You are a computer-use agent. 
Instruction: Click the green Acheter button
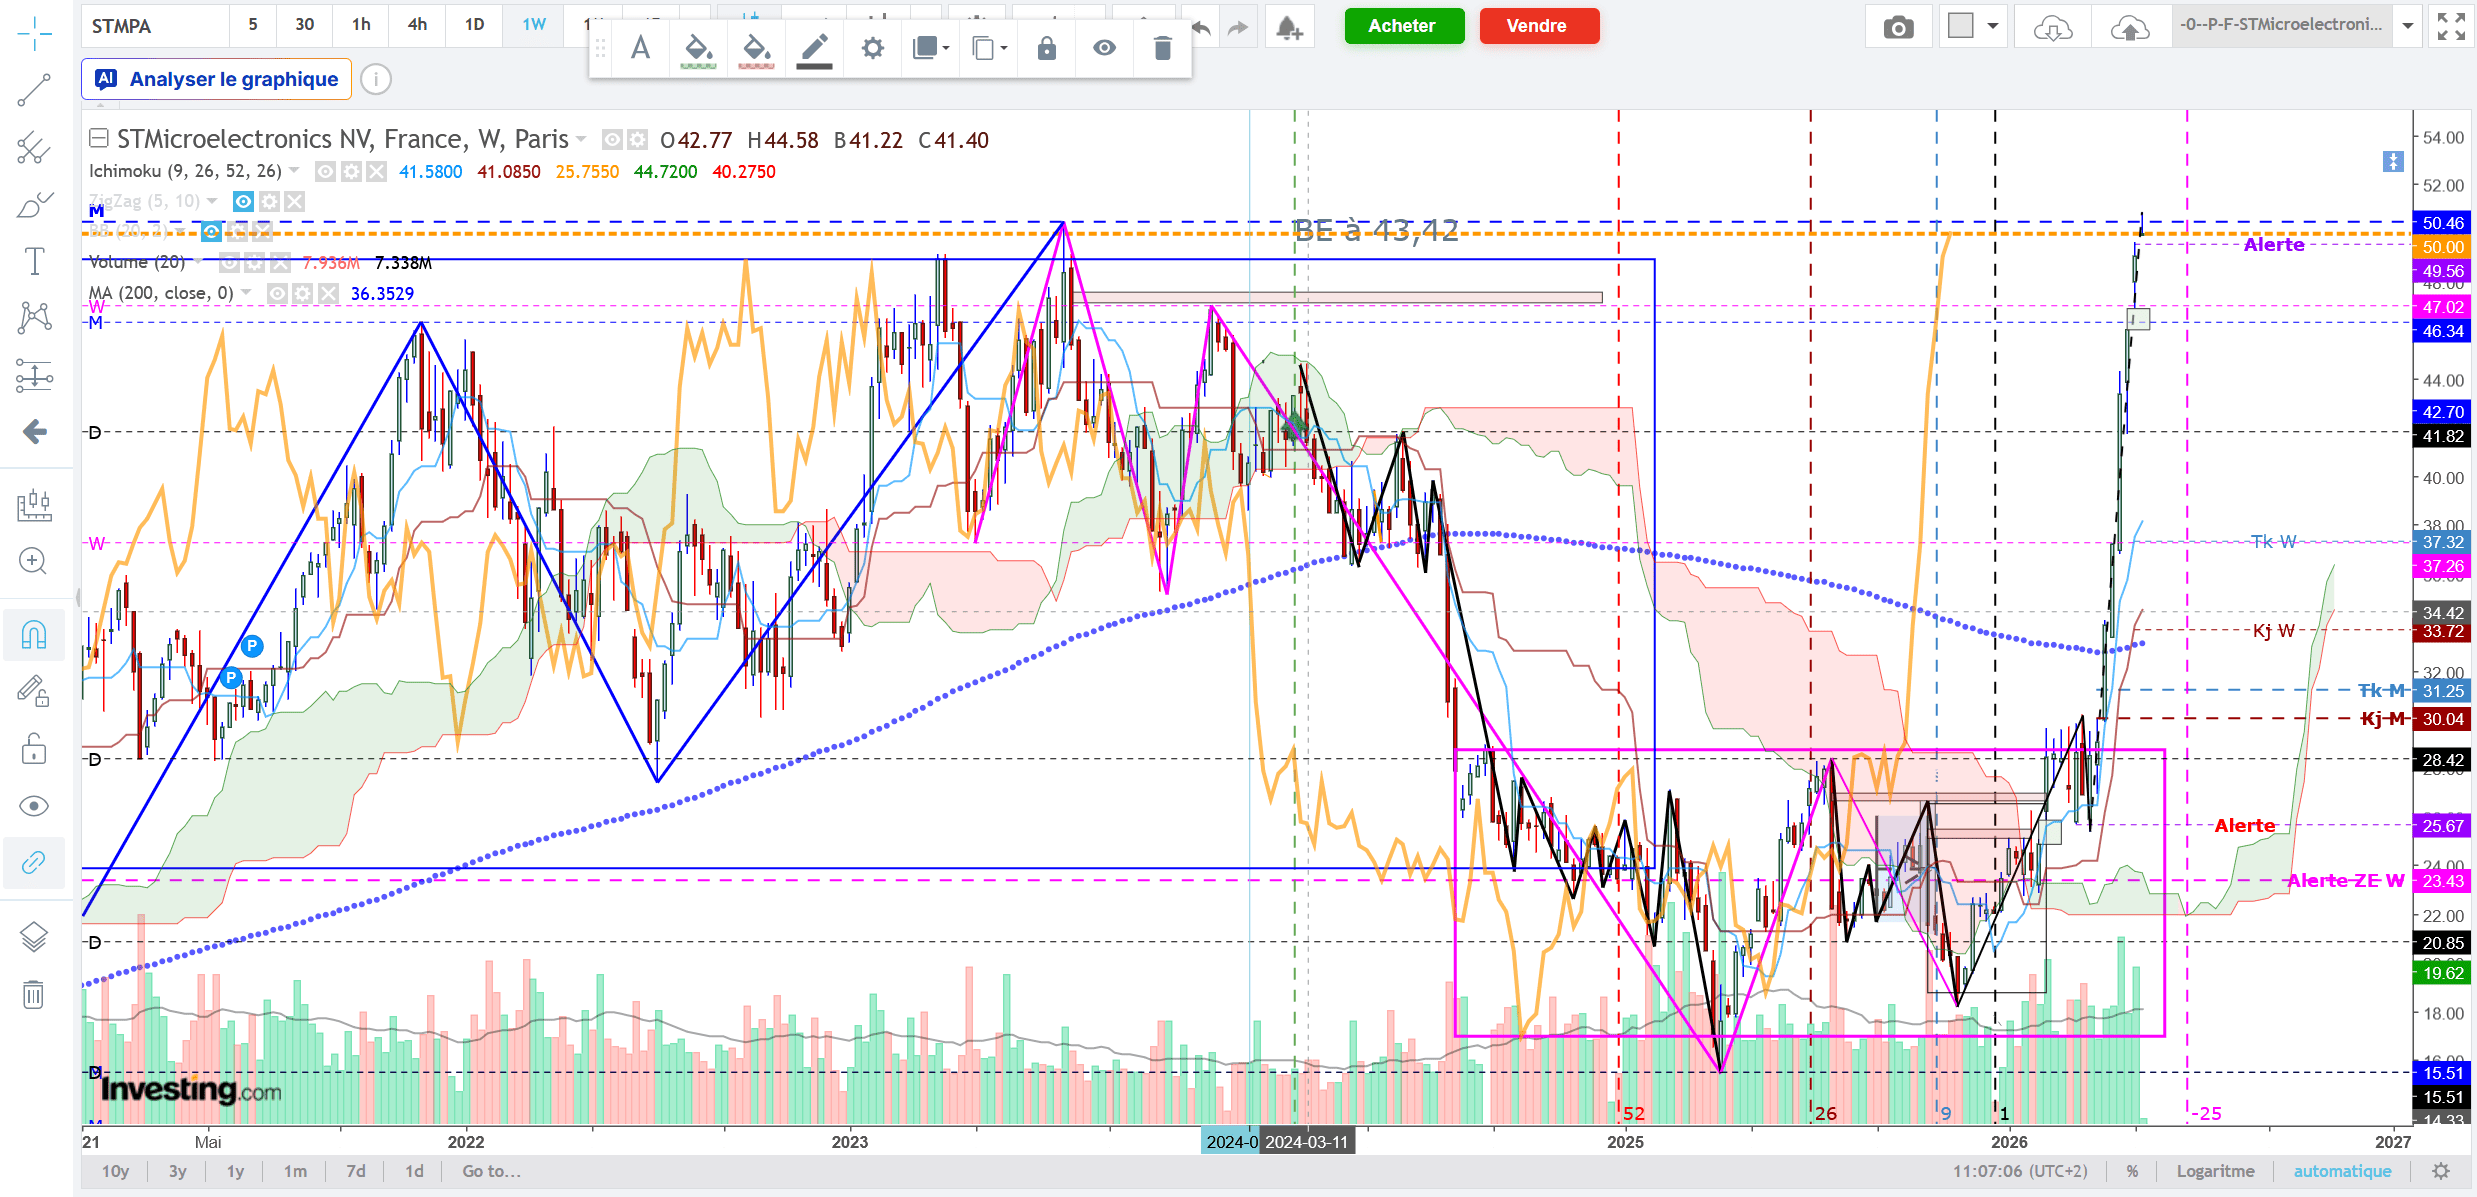[x=1403, y=26]
